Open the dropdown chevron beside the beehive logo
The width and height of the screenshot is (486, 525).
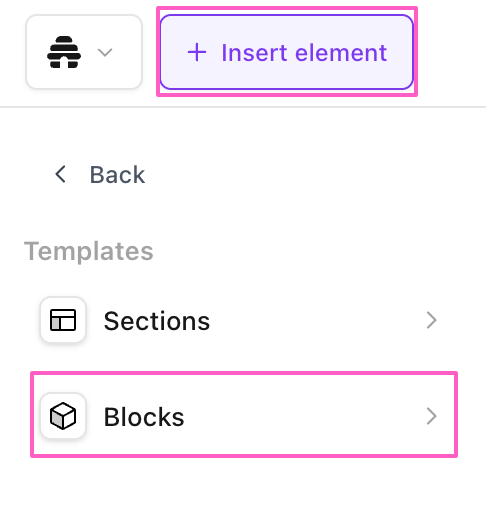point(105,53)
